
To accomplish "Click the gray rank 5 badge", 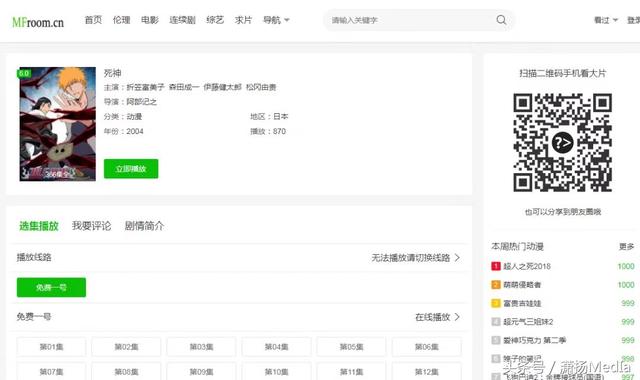I will point(496,340).
